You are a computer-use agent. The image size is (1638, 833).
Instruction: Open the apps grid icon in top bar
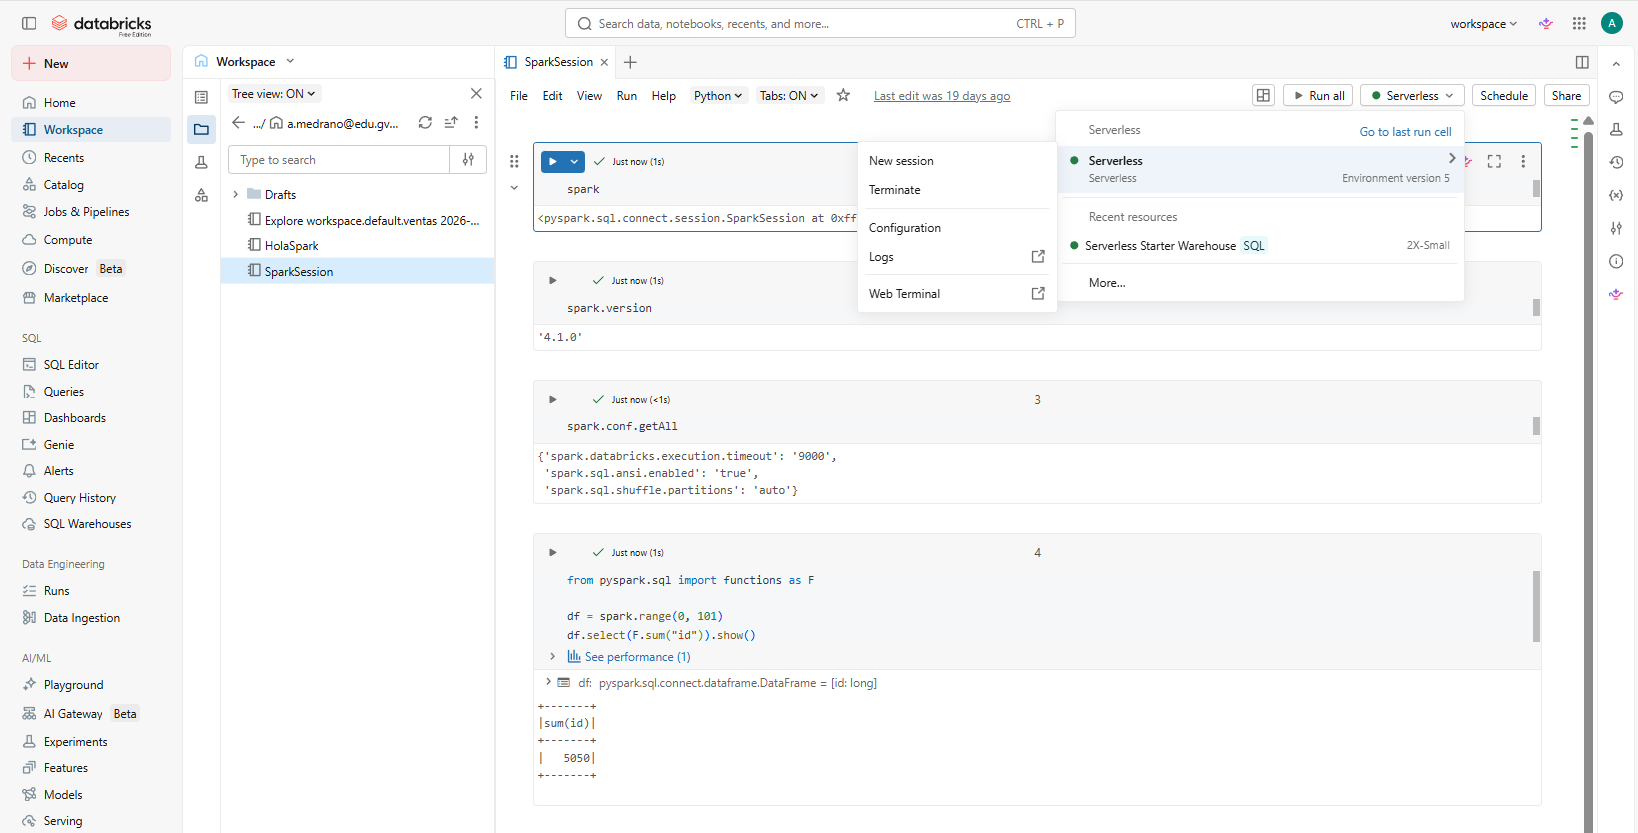point(1579,23)
